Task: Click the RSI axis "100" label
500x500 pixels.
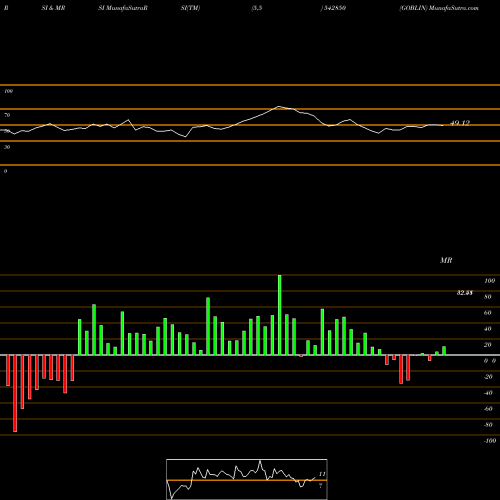Action: click(x=9, y=91)
